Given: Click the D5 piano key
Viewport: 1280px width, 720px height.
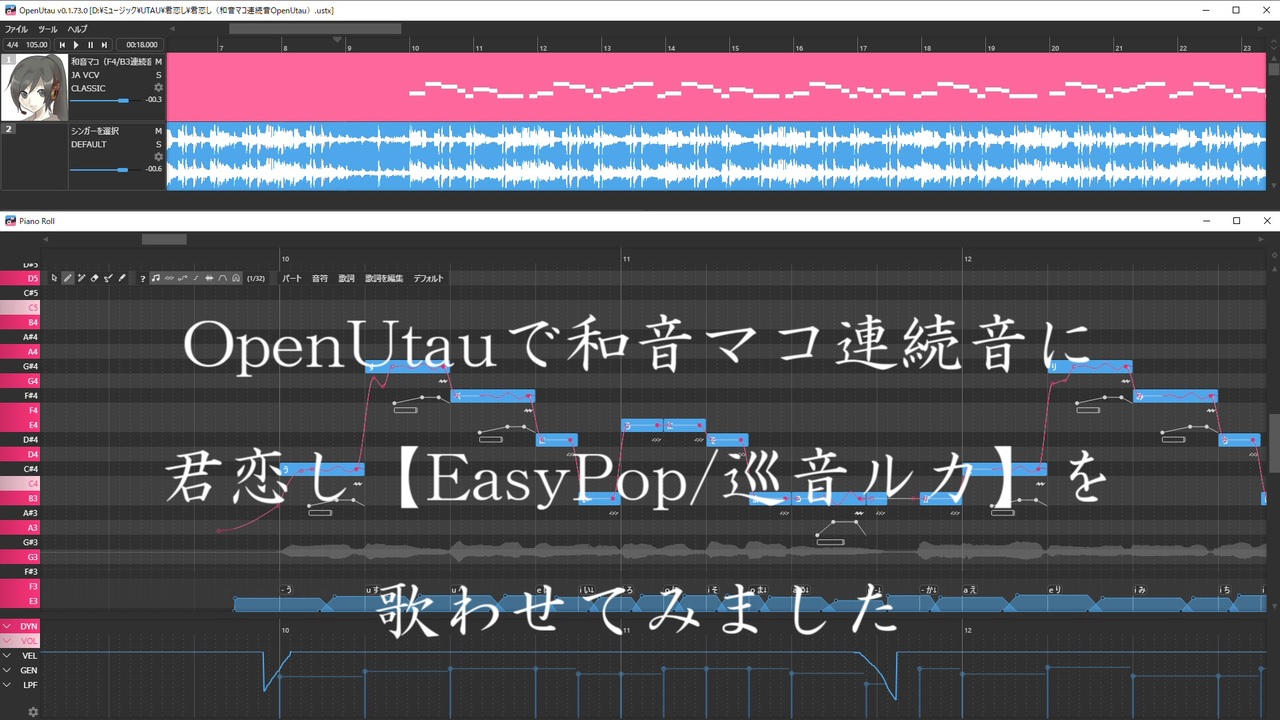Looking at the screenshot, I should 20,278.
